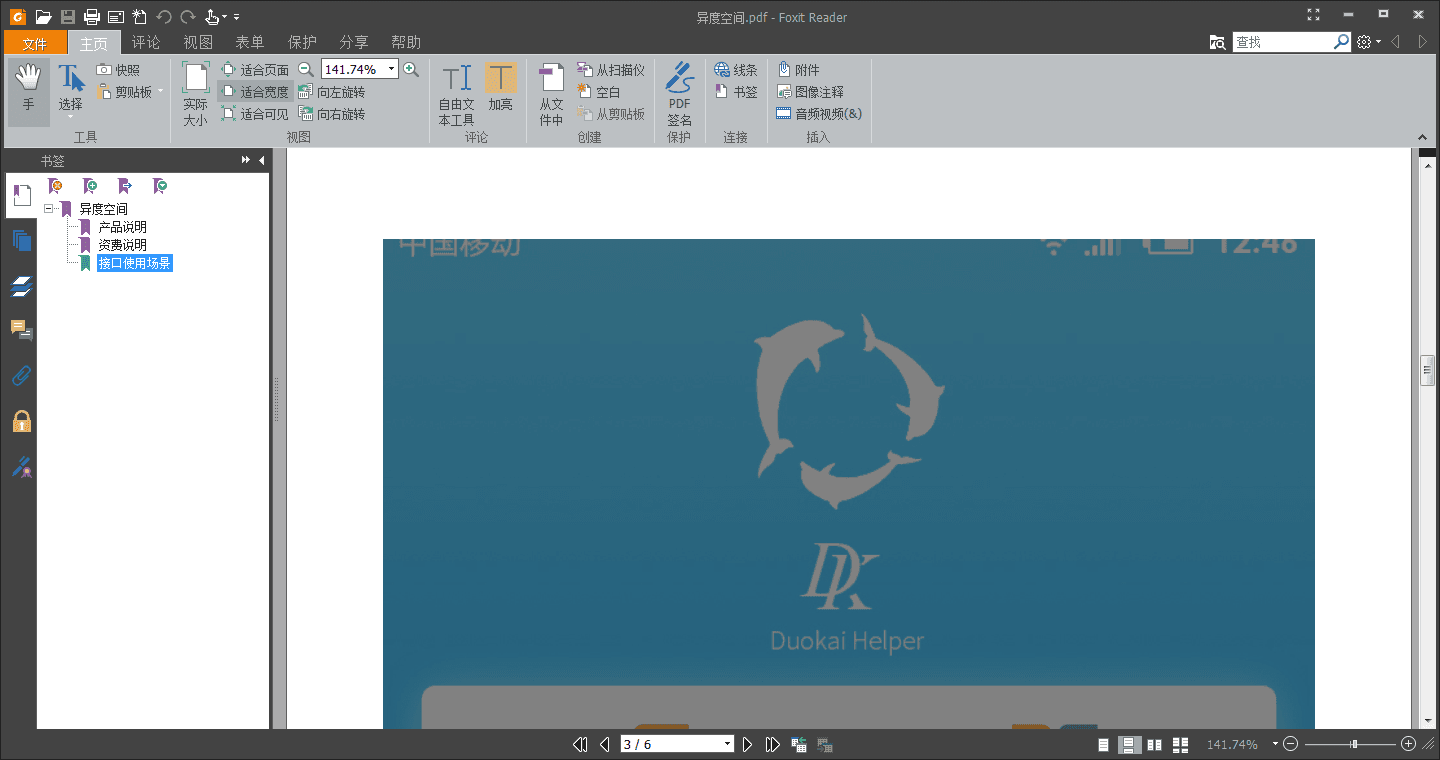This screenshot has width=1440, height=760.
Task: Switch to the Protect (保护) tab
Action: click(x=302, y=42)
